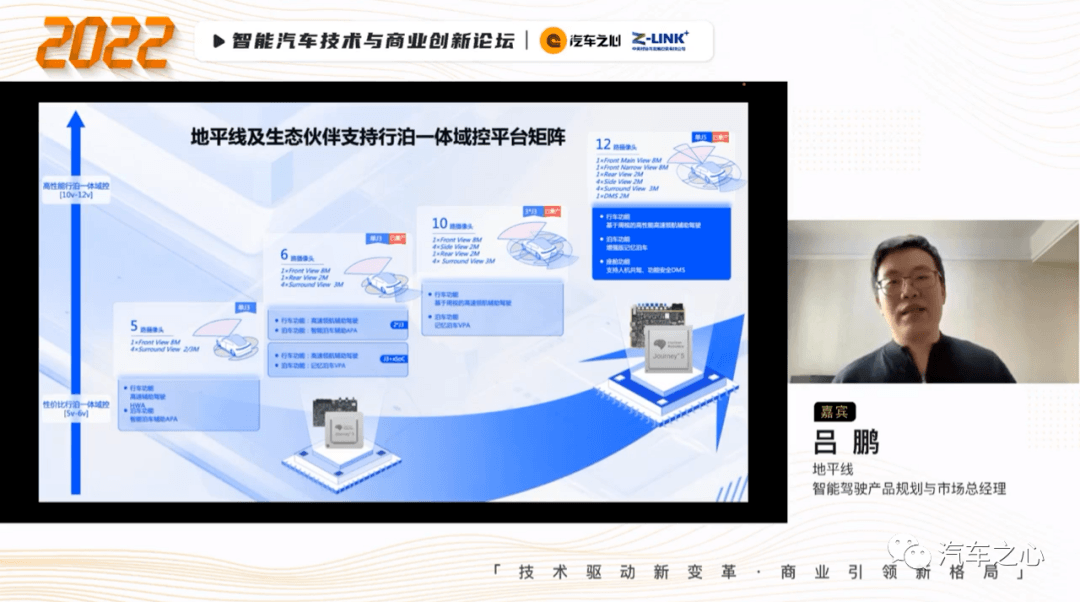Click the J3+xSoC pill badge

(x=394, y=359)
